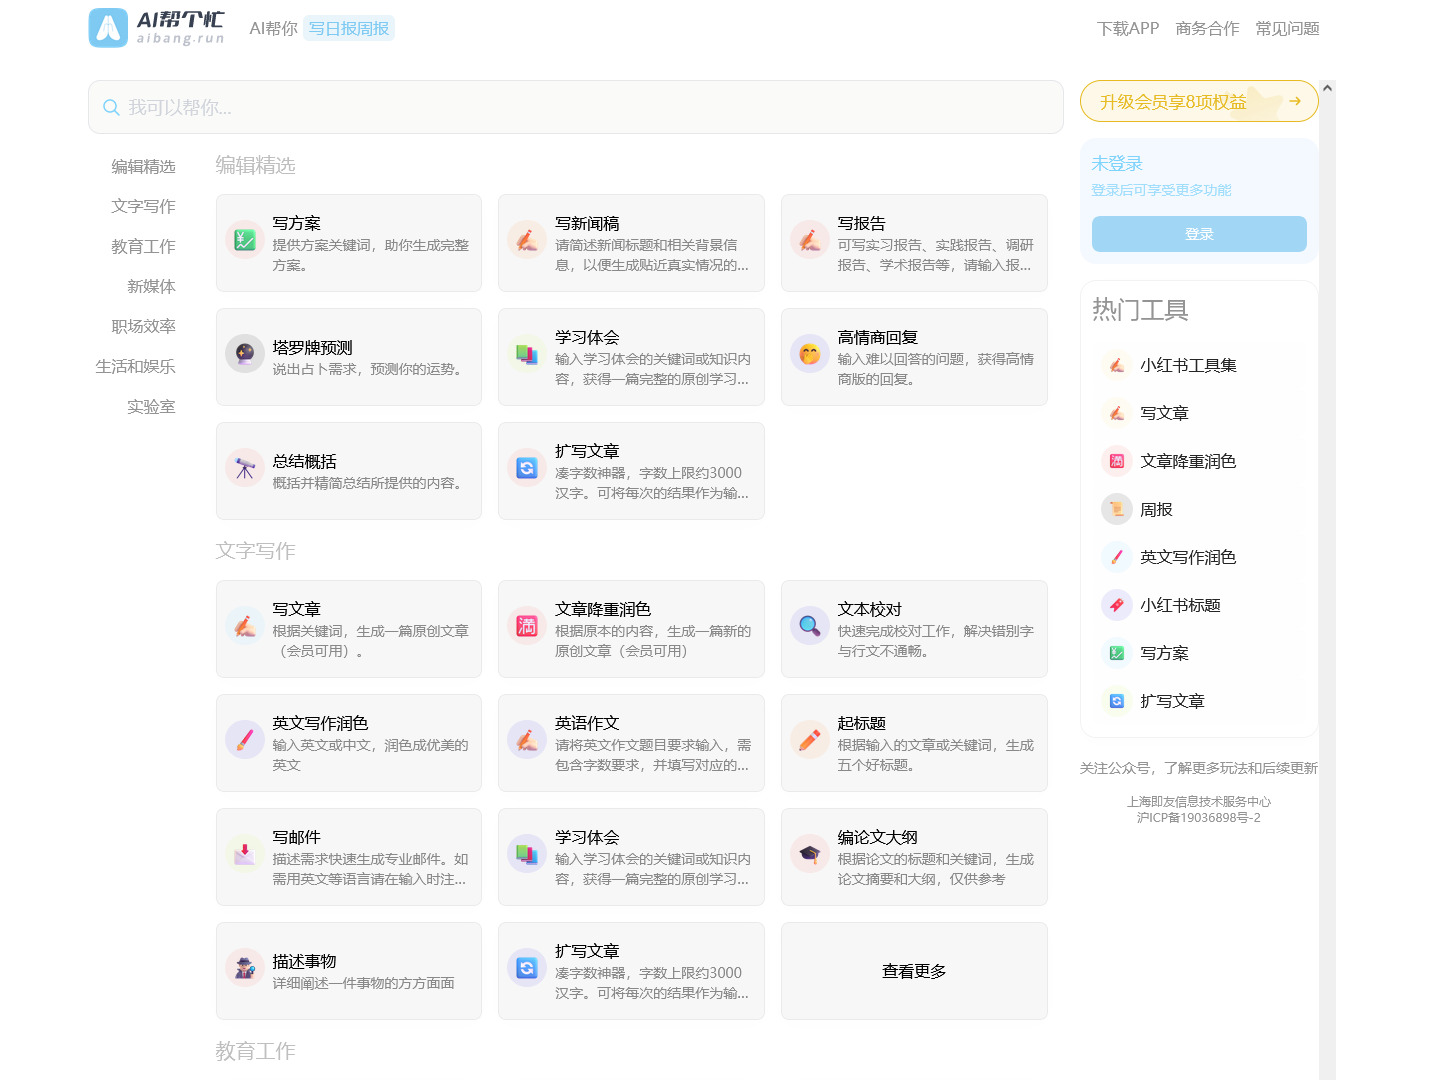Go to 教育工作 category in sidebar
This screenshot has height=1080, width=1440.
pyautogui.click(x=143, y=246)
